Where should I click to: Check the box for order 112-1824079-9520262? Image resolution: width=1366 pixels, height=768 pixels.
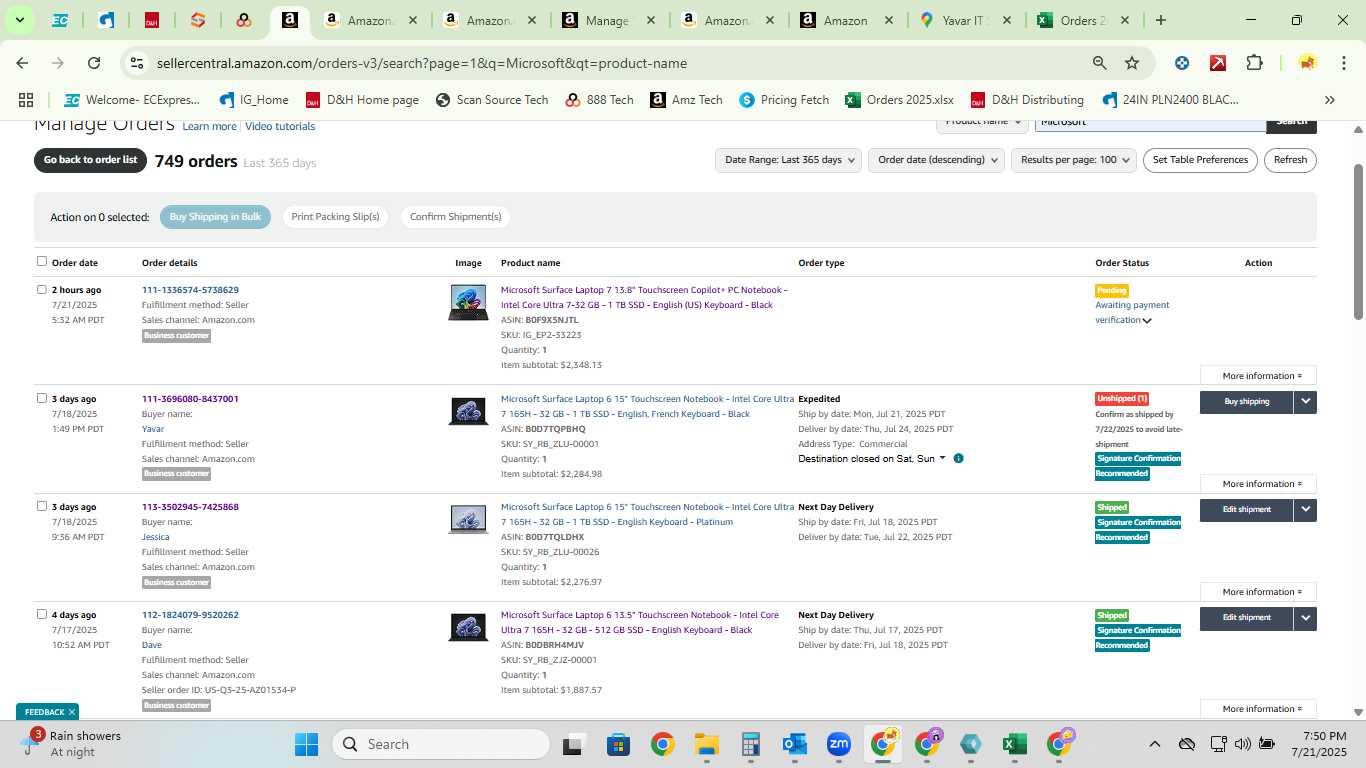(42, 614)
